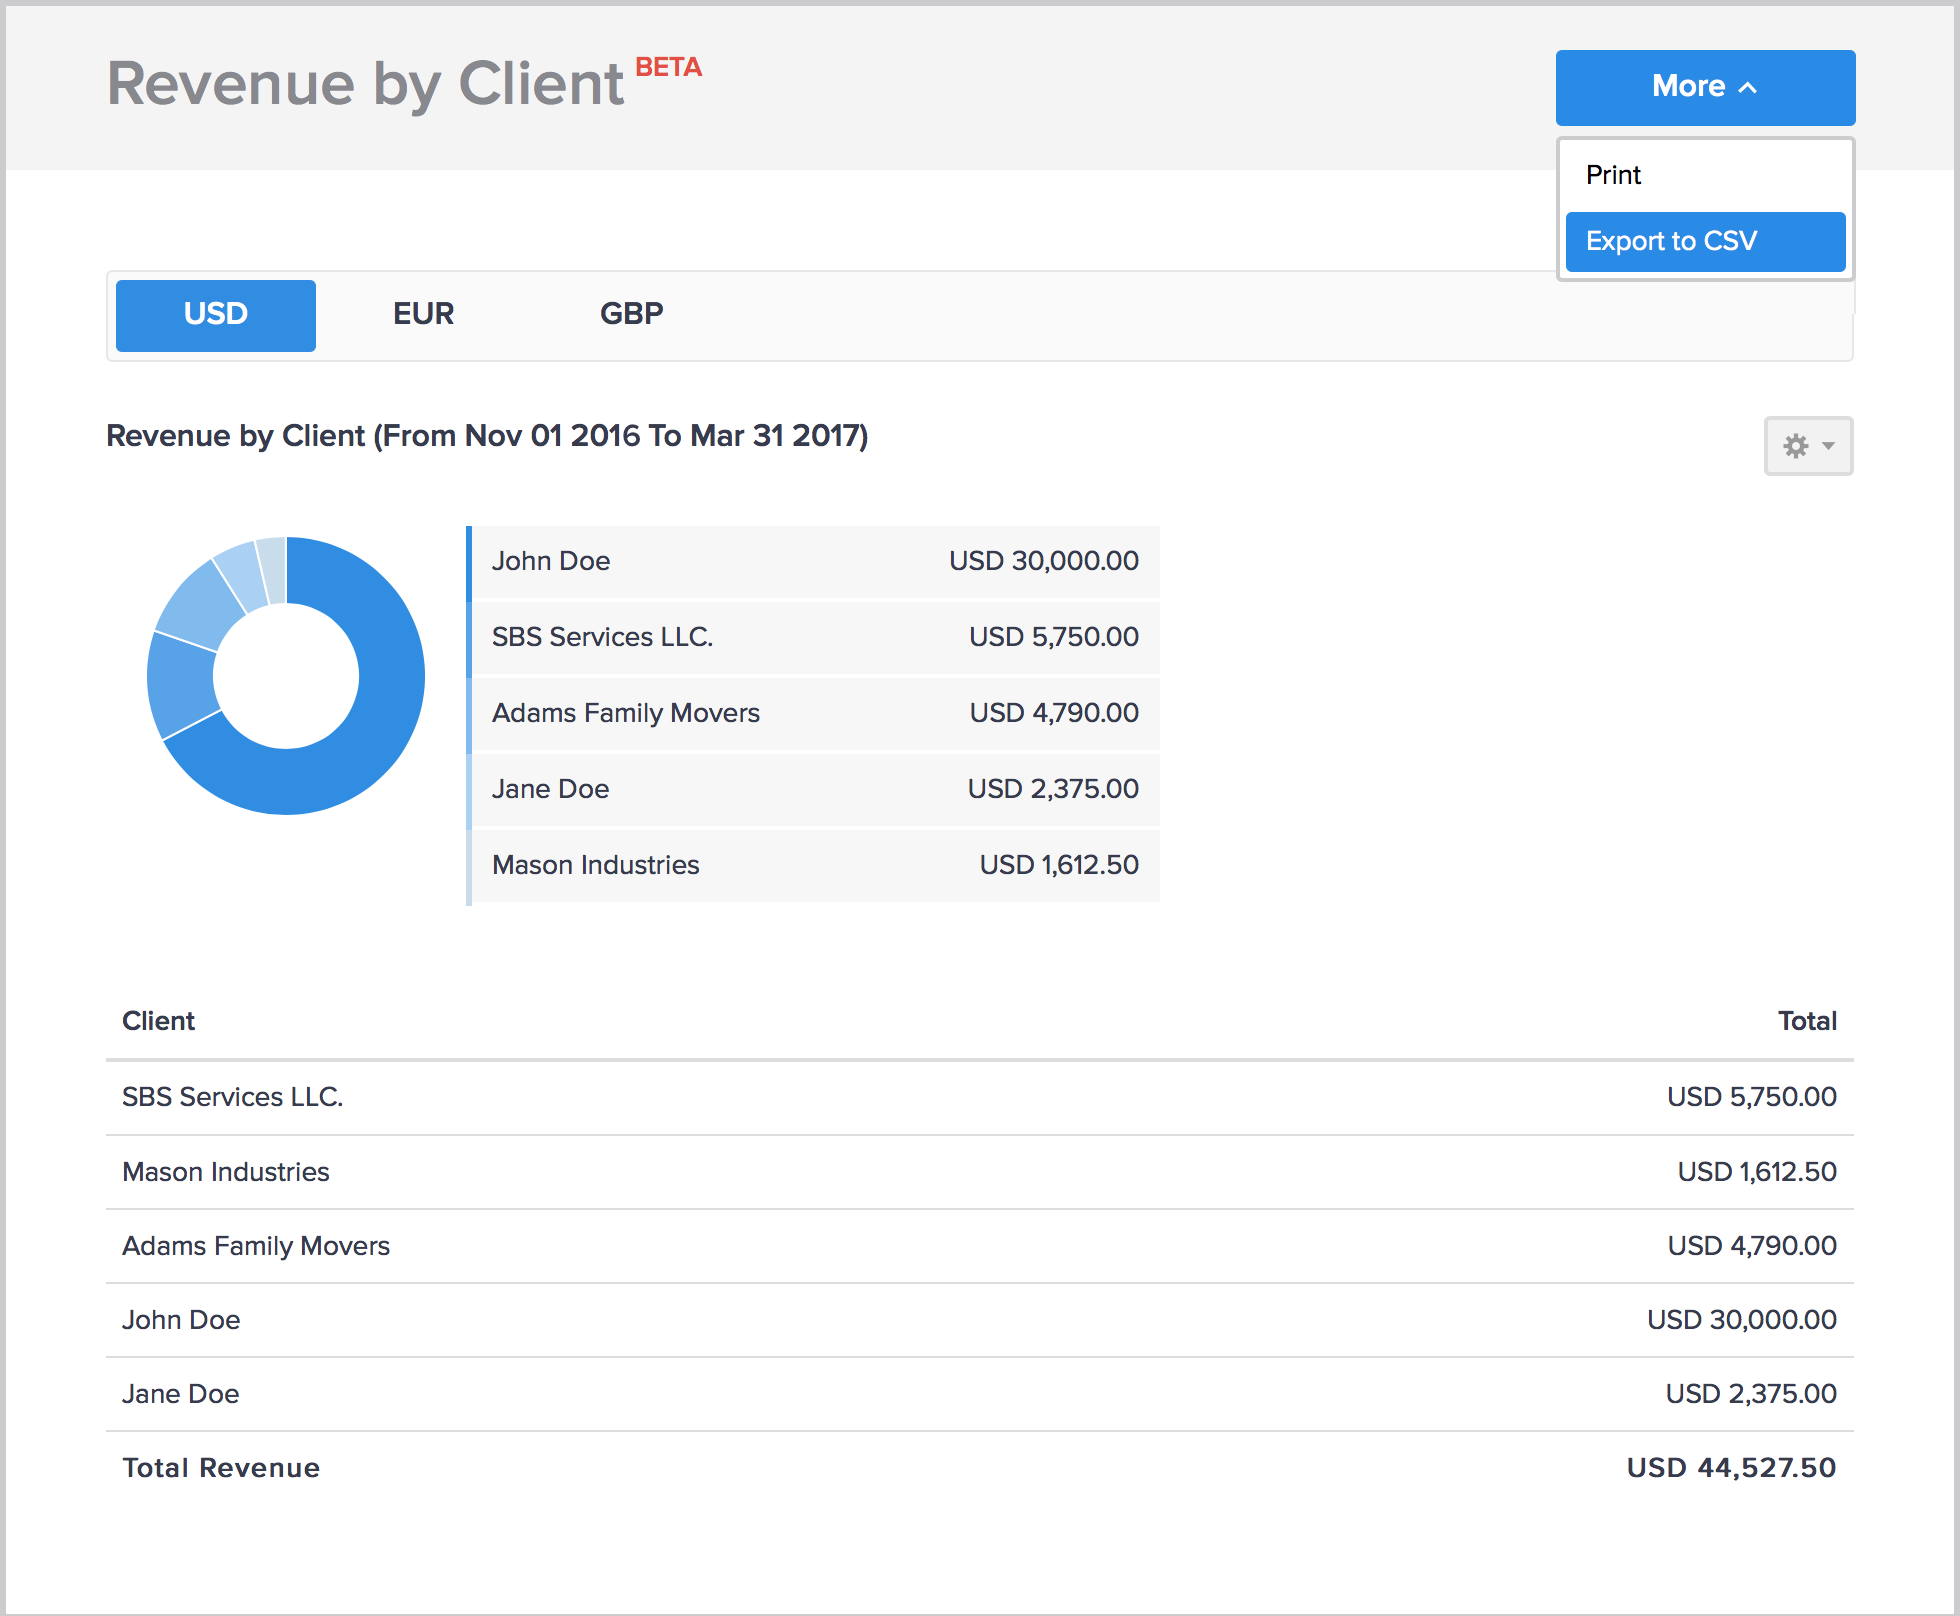Collapse the More menu button
This screenshot has height=1616, width=1960.
click(1704, 87)
